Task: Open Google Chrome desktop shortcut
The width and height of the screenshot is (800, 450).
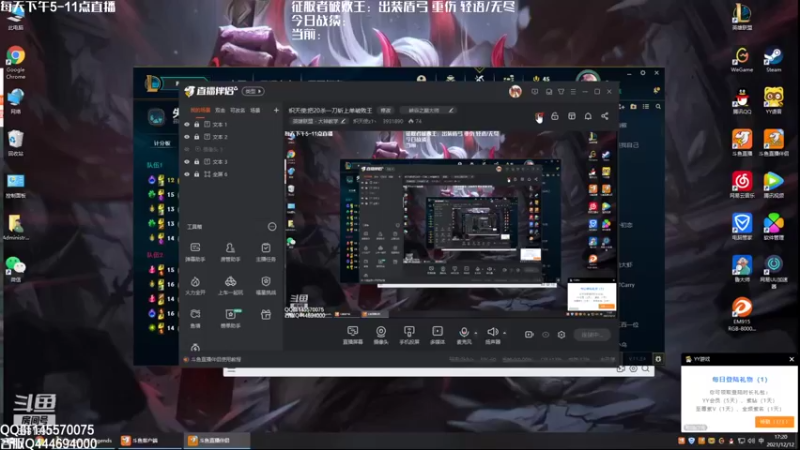Action: tap(16, 62)
